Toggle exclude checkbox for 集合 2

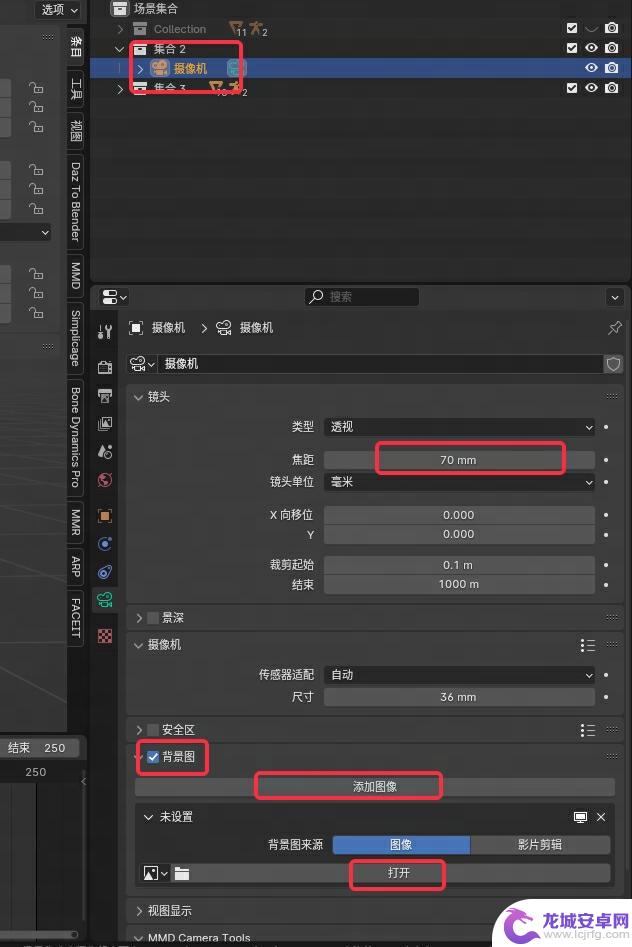[572, 48]
